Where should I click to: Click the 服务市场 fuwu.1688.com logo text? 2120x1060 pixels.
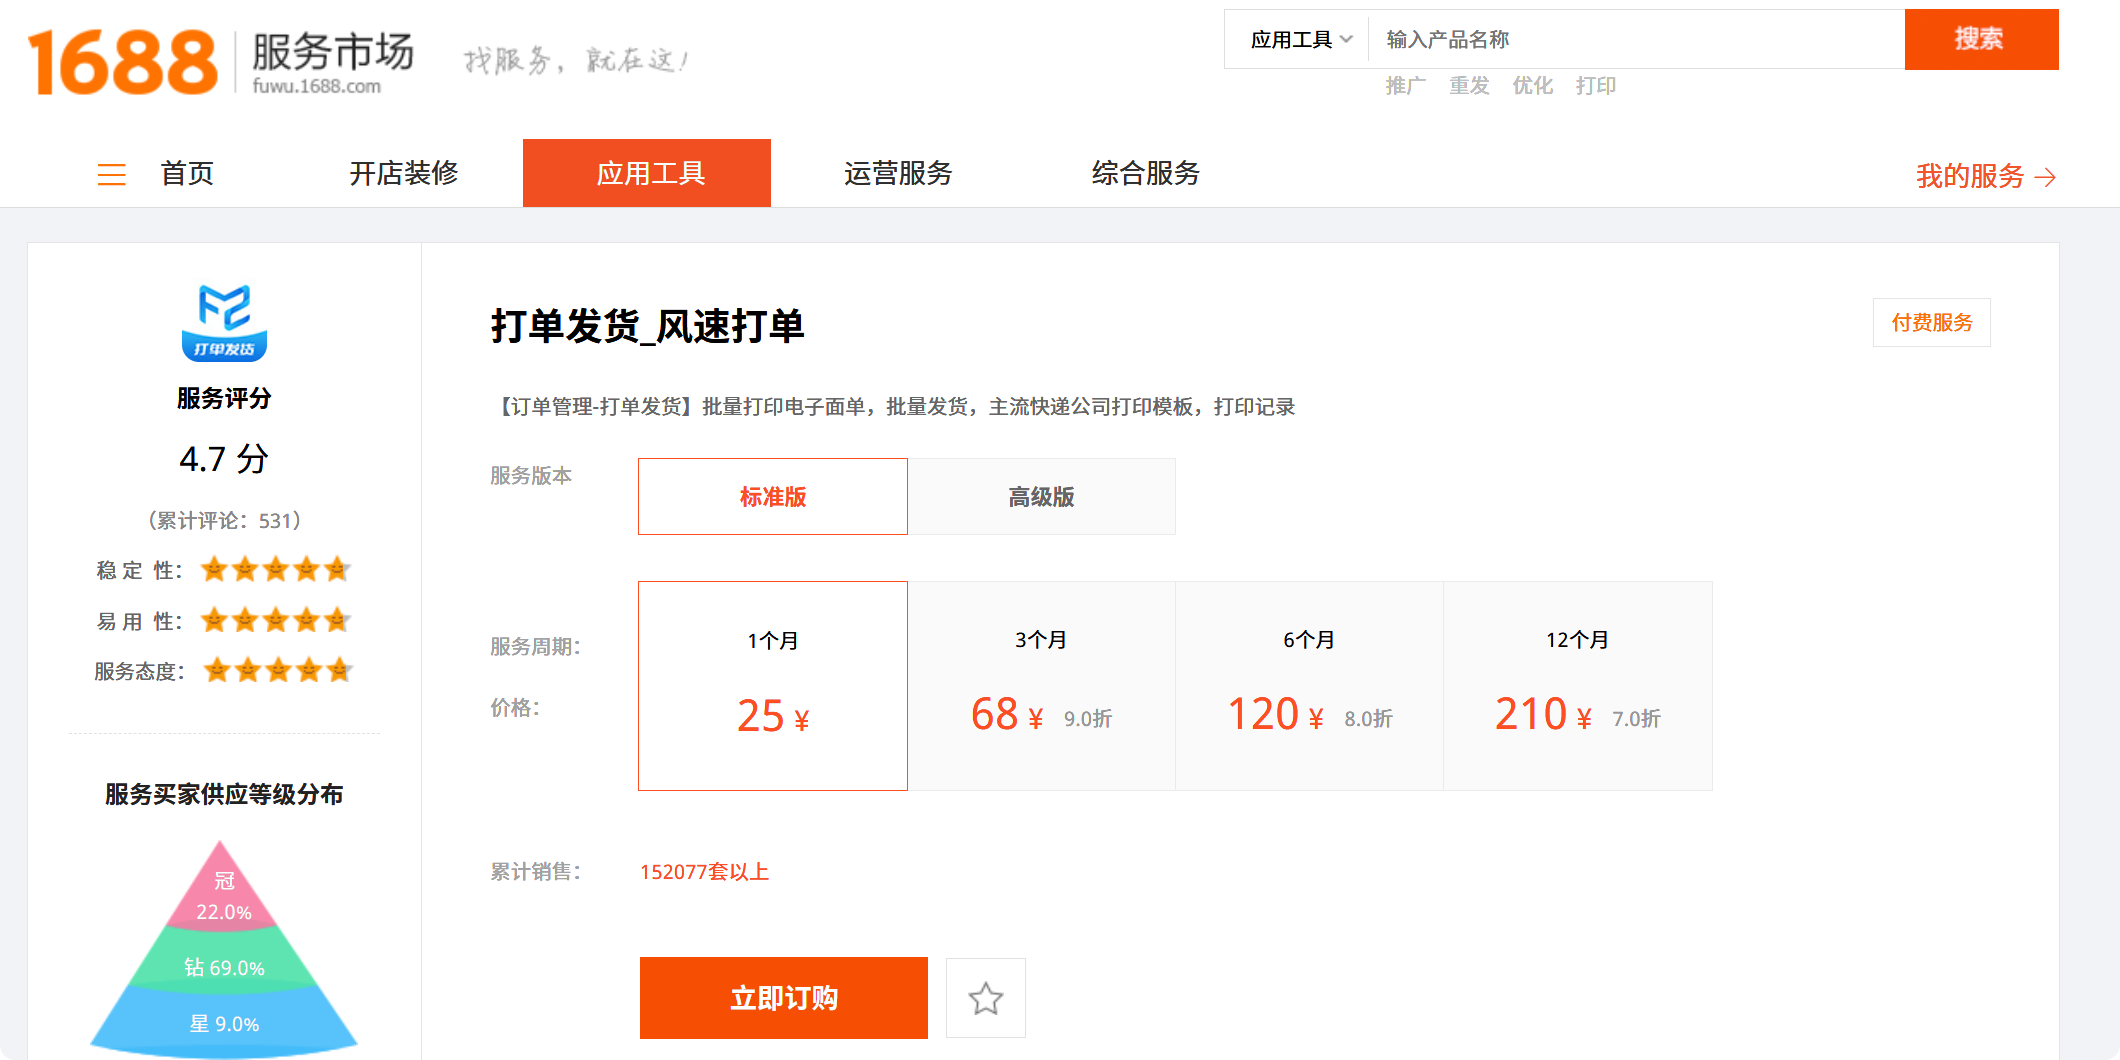pyautogui.click(x=332, y=62)
